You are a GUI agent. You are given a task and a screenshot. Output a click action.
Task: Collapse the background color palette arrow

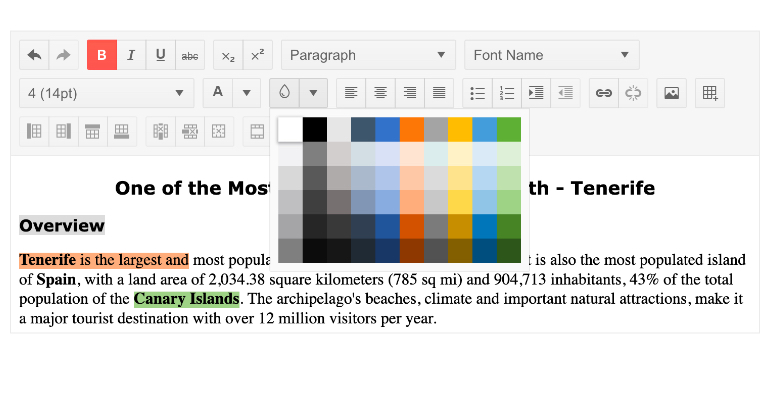pos(313,93)
